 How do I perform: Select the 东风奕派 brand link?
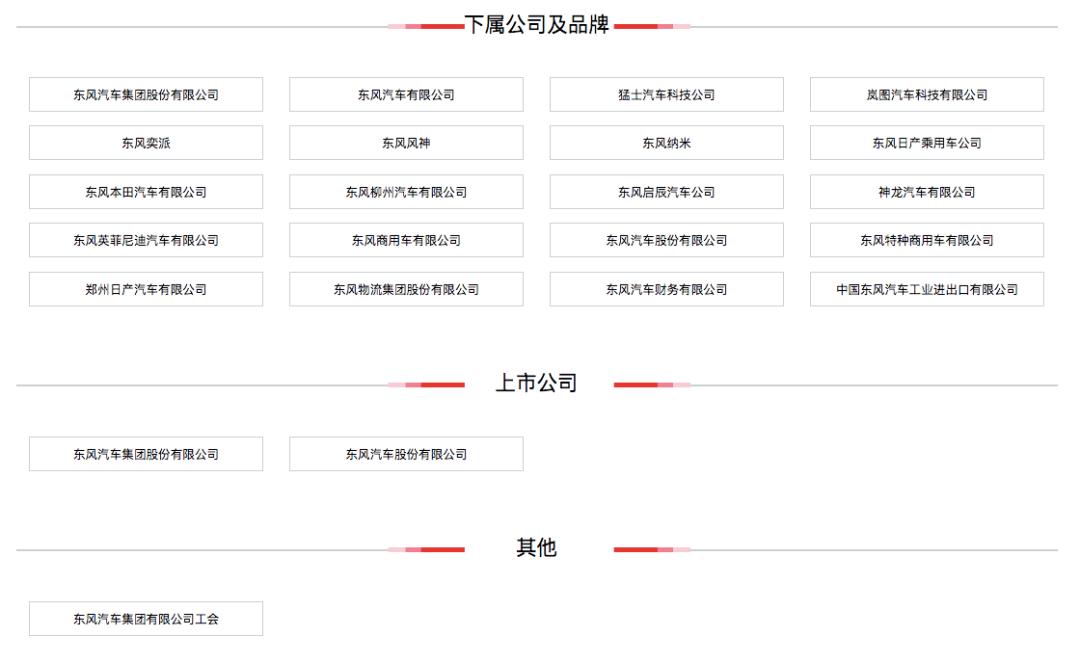click(145, 143)
